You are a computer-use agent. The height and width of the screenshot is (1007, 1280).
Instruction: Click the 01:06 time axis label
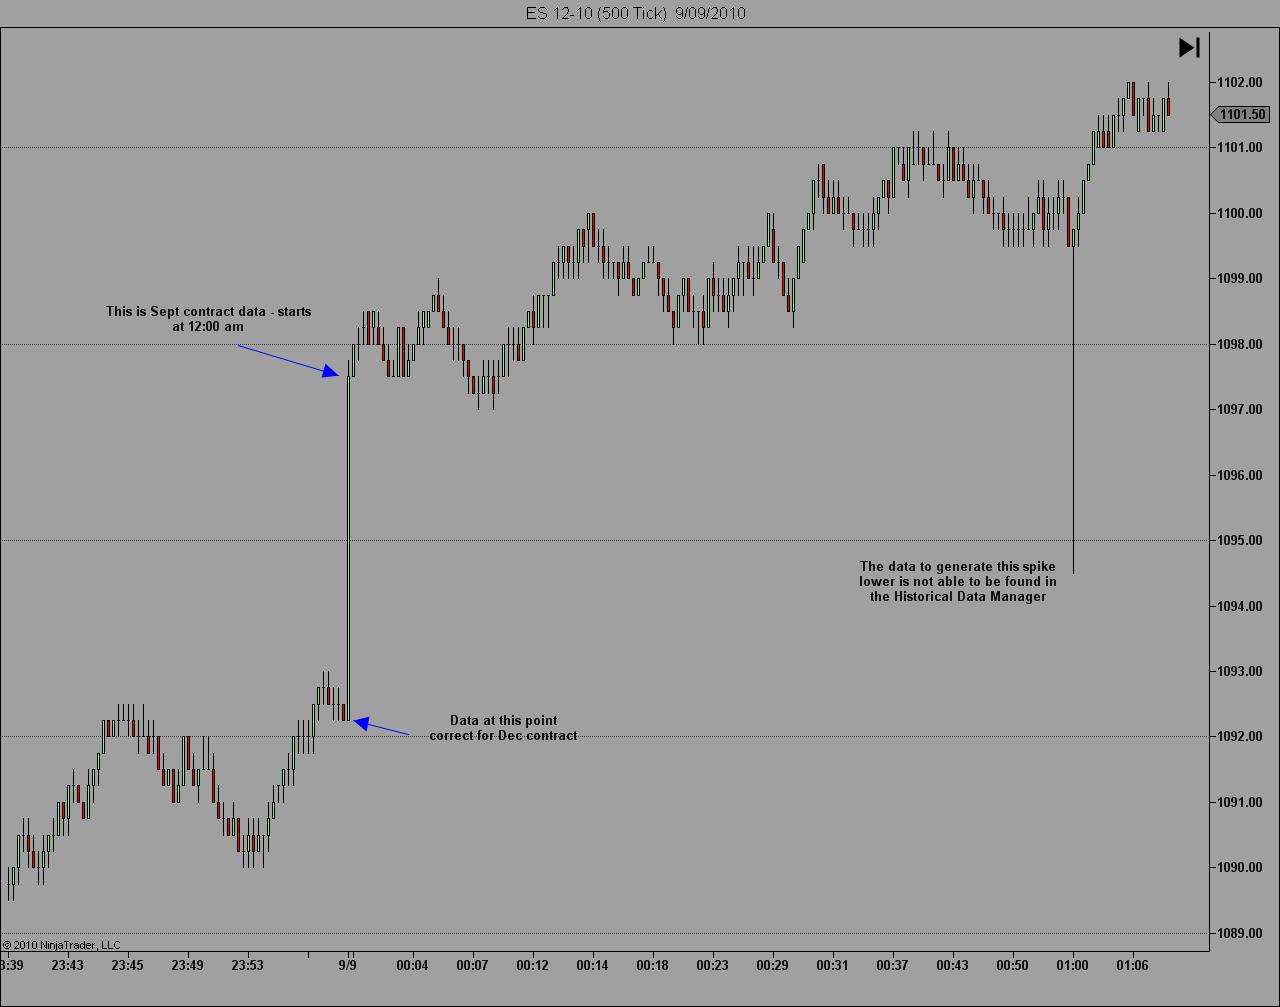tap(1132, 966)
